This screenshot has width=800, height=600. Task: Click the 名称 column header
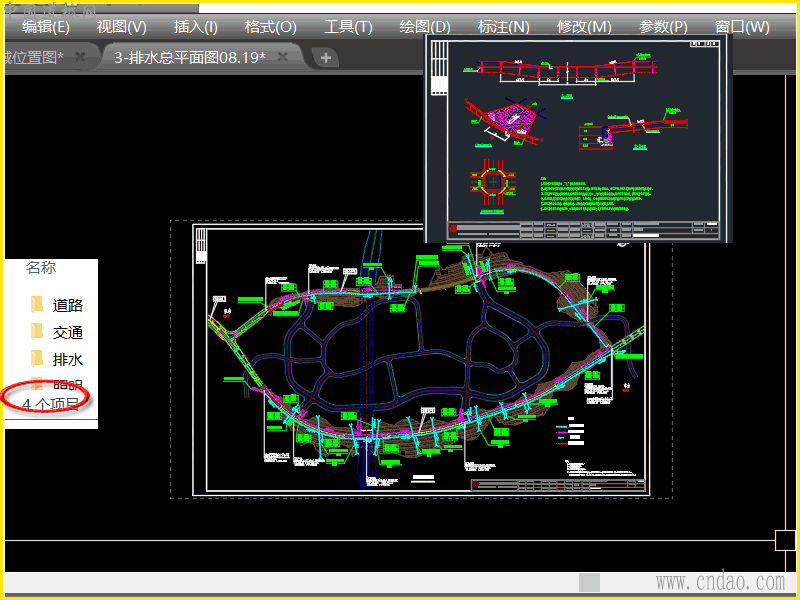[x=41, y=267]
